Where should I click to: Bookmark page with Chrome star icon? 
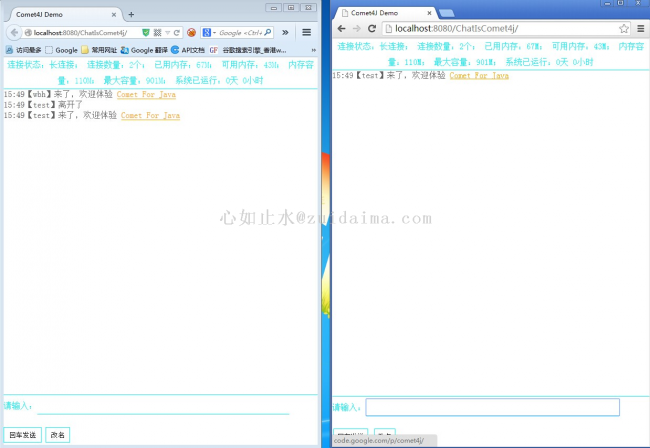(x=624, y=29)
